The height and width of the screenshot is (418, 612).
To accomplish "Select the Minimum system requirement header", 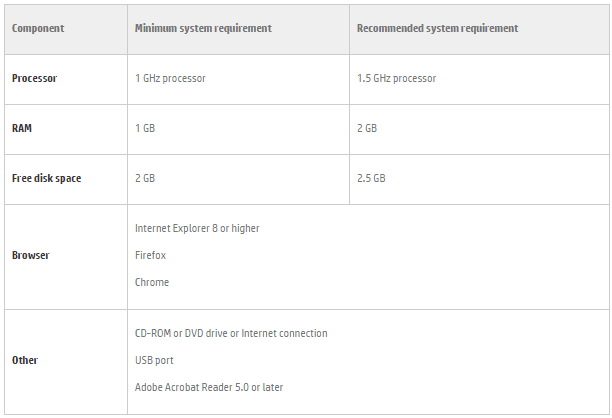I will (203, 28).
